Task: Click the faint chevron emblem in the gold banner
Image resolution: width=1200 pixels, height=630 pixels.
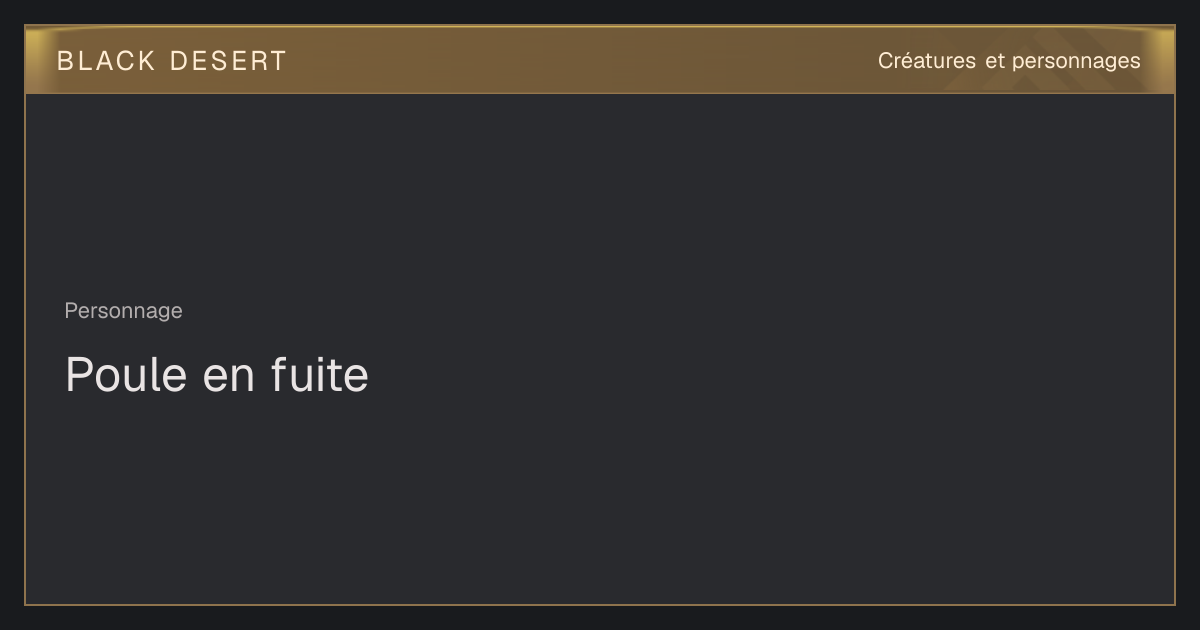Action: [1010, 75]
